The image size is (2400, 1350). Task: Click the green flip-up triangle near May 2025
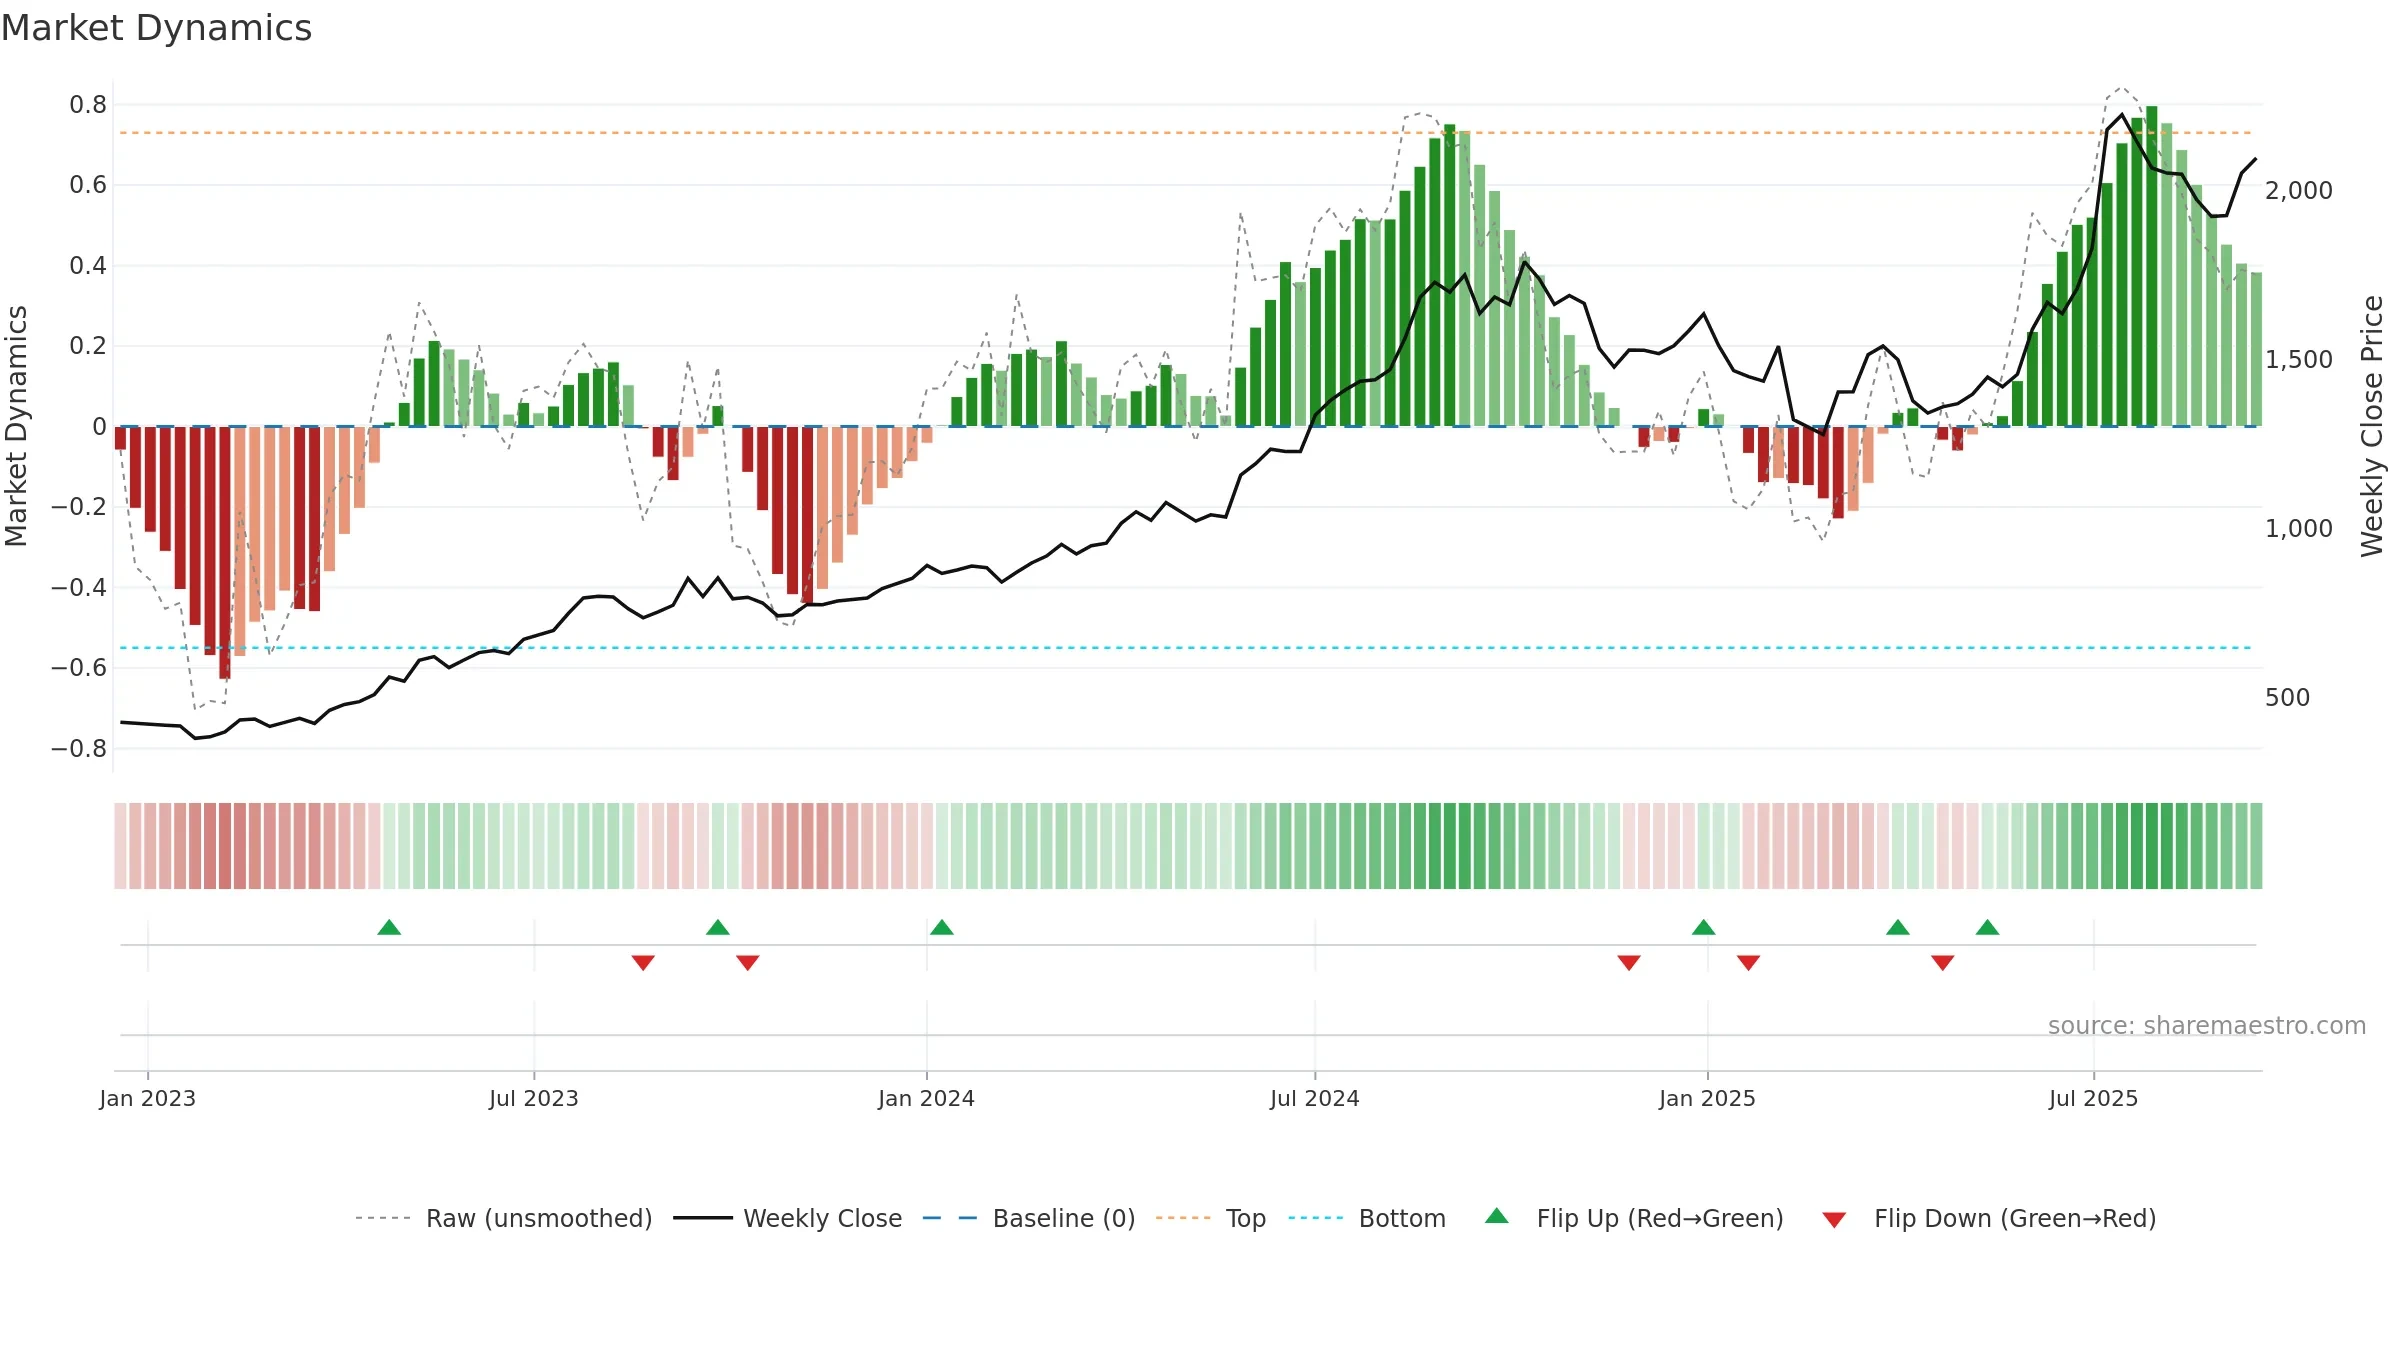click(1988, 927)
